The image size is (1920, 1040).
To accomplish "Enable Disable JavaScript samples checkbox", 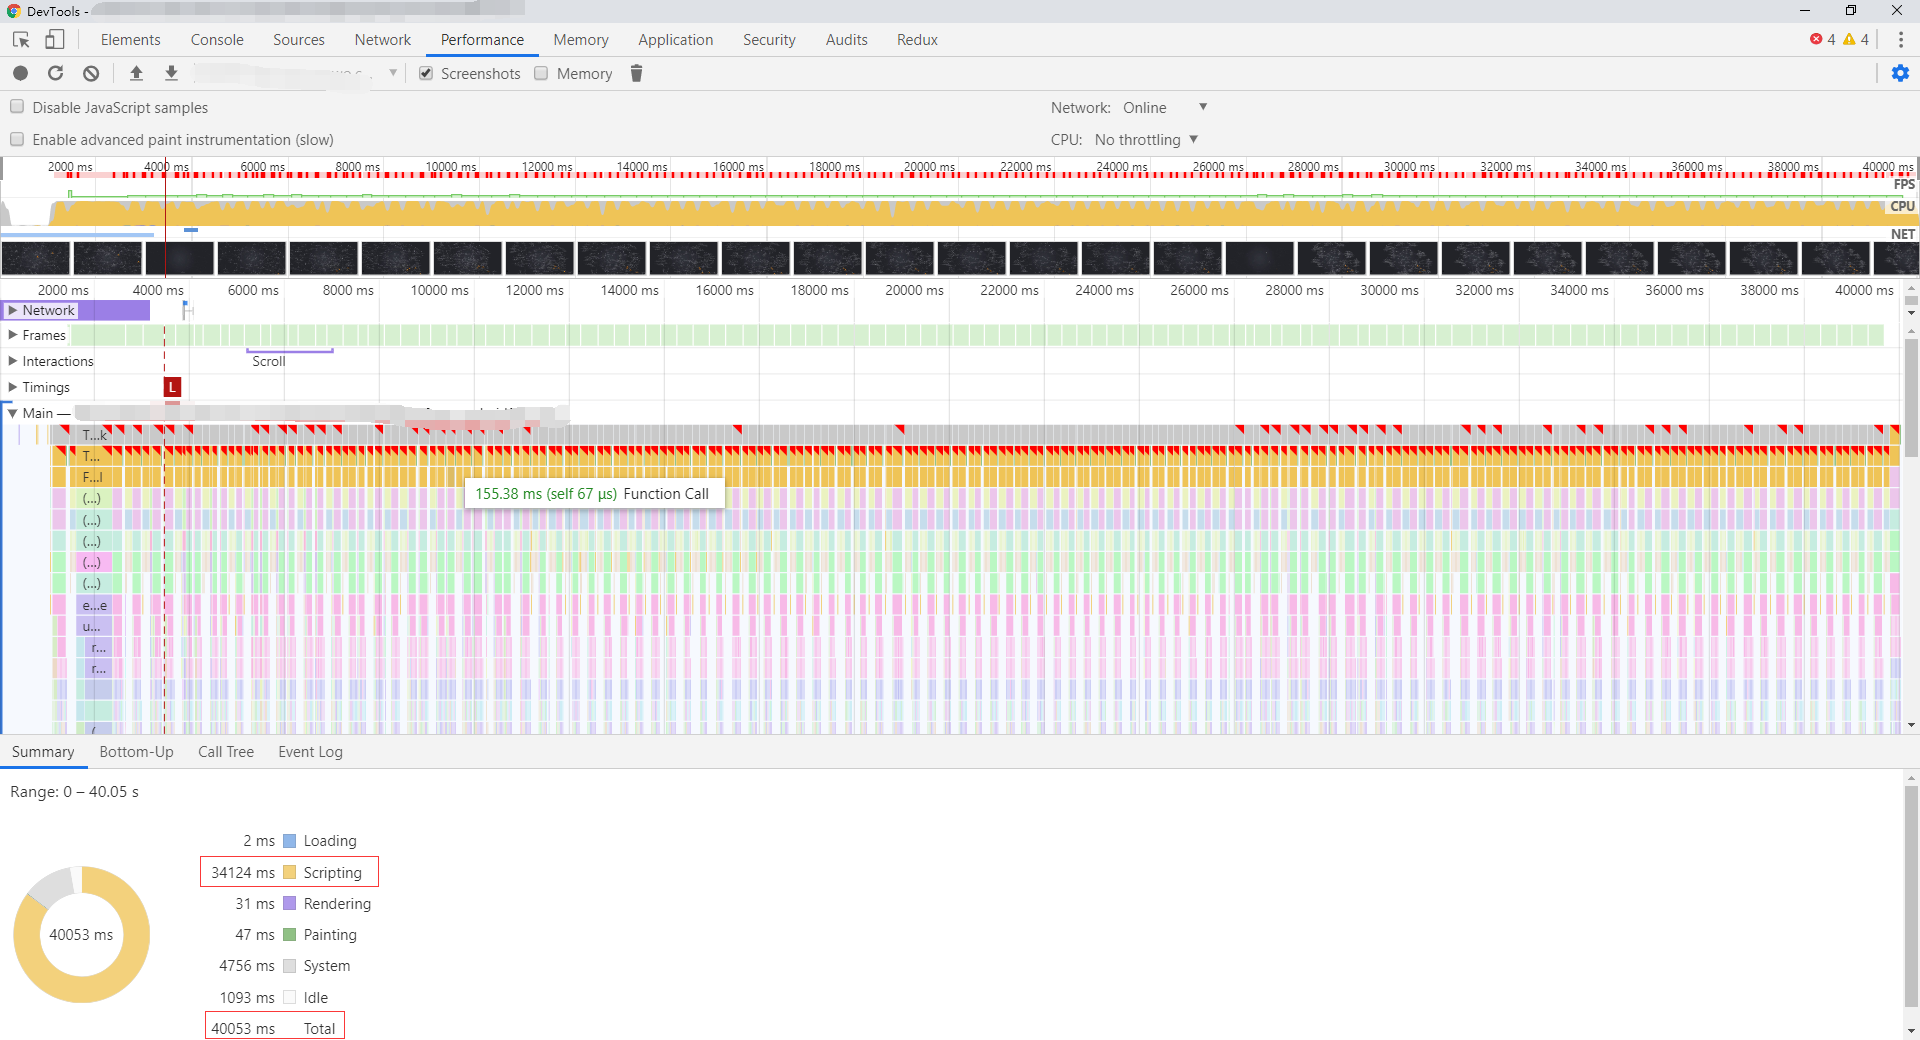I will tap(17, 107).
